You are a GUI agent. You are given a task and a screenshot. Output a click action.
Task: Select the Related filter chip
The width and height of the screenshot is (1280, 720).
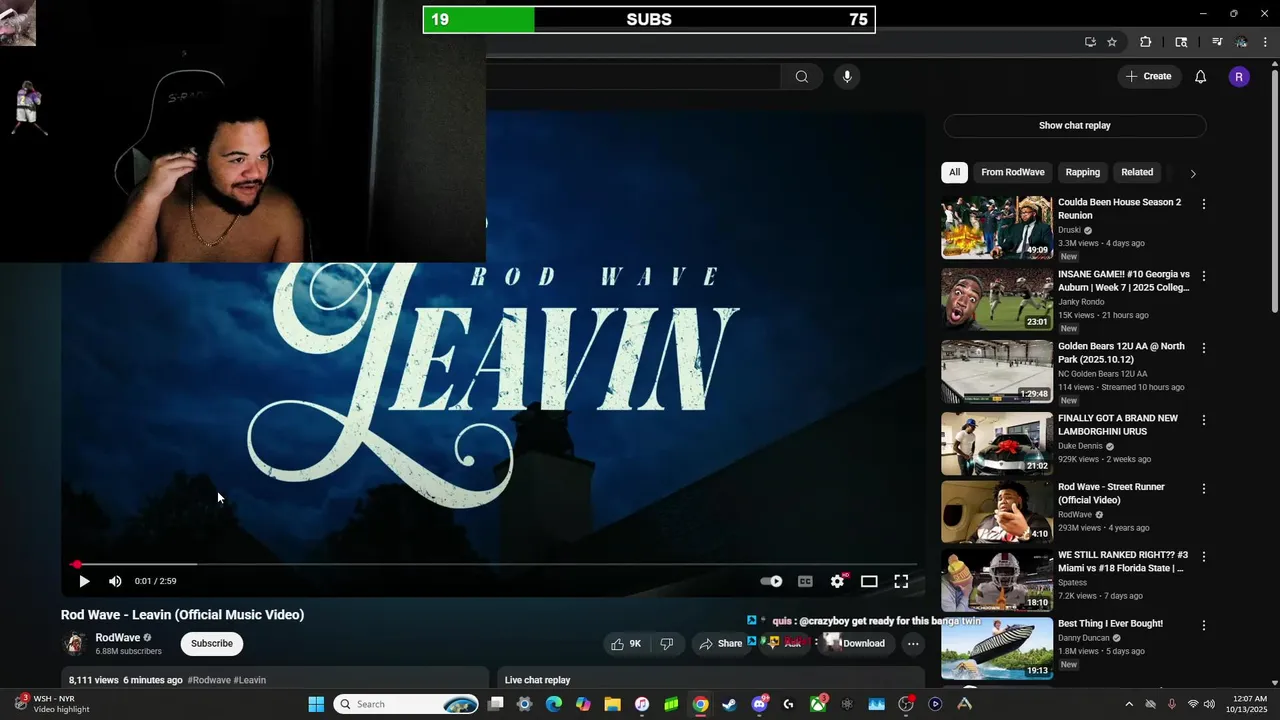pyautogui.click(x=1137, y=172)
